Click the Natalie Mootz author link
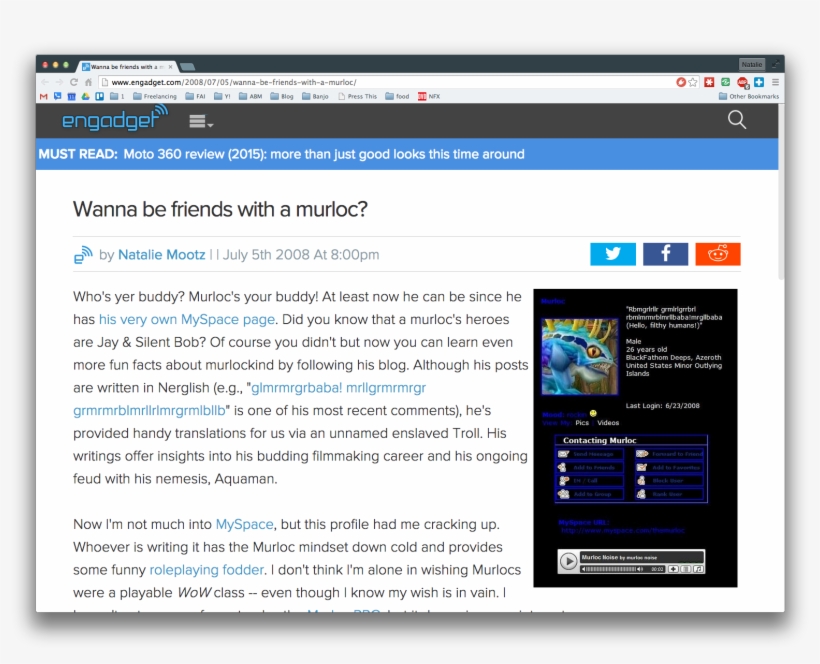 (162, 255)
